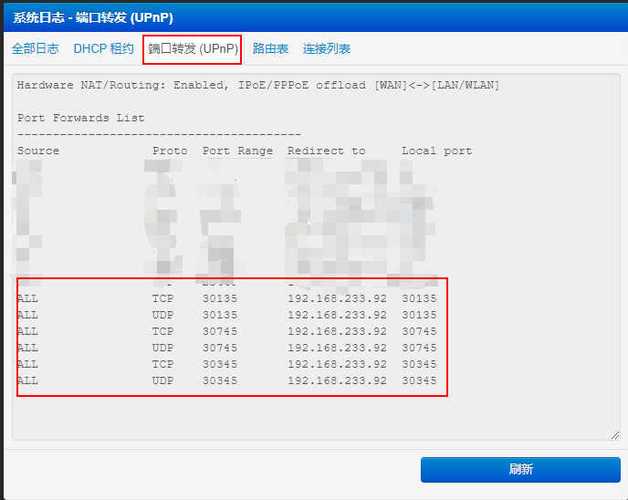The width and height of the screenshot is (628, 500).
Task: Click ALL source in the last UDP row
Action: click(28, 381)
